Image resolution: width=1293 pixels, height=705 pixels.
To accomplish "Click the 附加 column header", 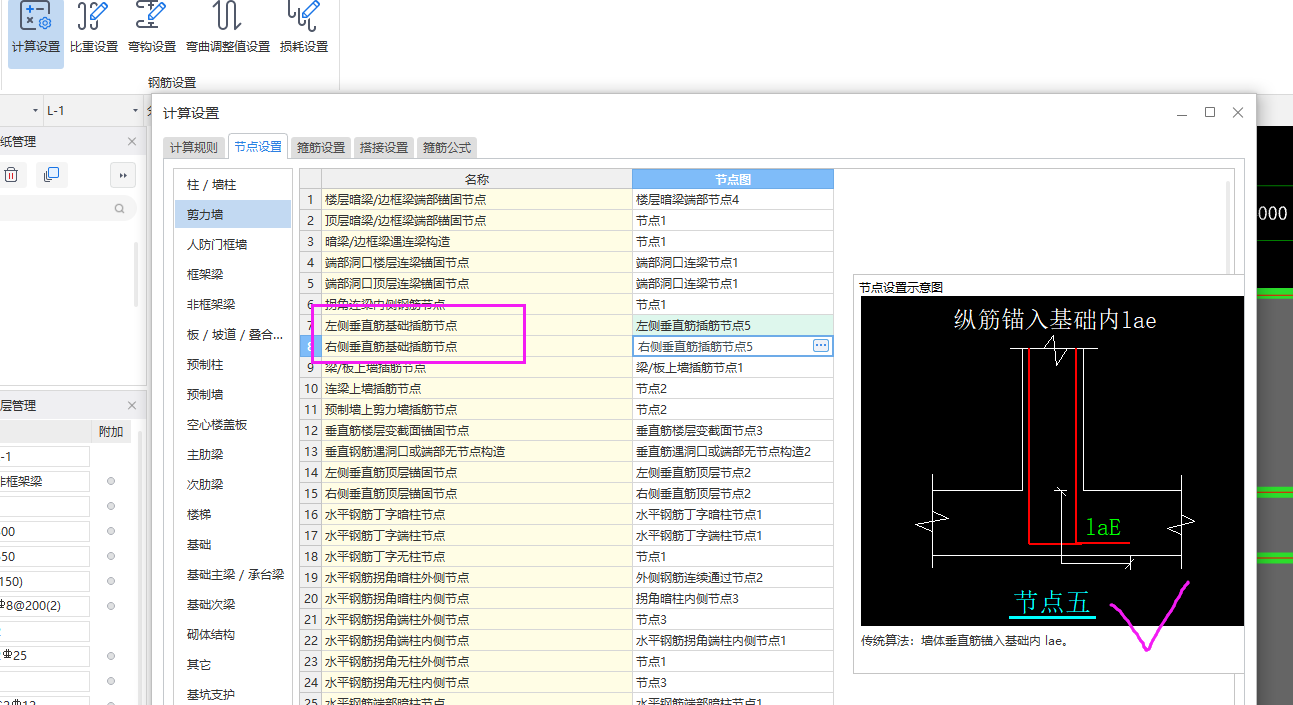I will point(111,431).
